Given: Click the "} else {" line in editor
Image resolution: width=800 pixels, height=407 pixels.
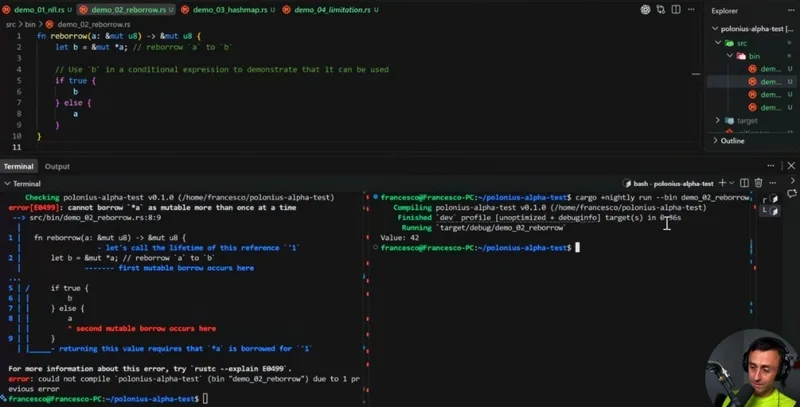Looking at the screenshot, I should click(x=73, y=103).
